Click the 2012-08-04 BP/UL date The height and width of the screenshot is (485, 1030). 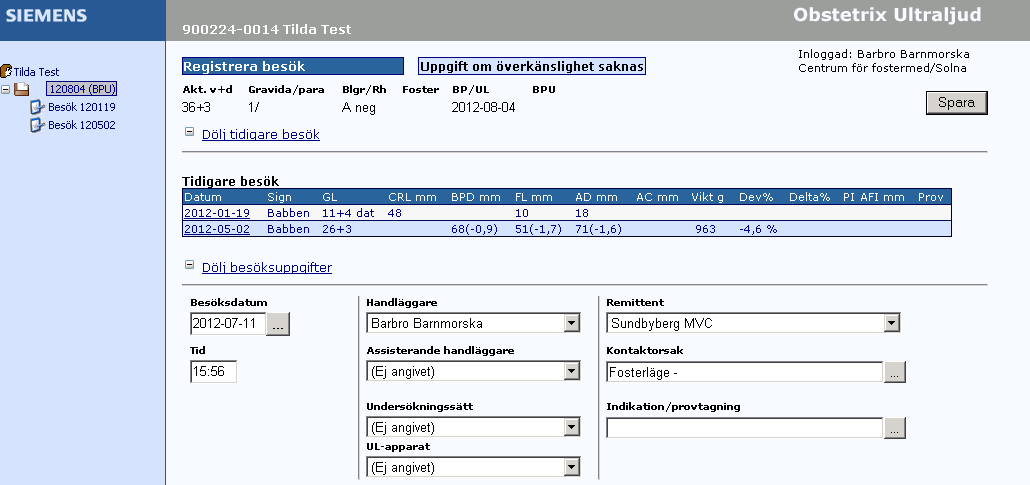pyautogui.click(x=483, y=108)
